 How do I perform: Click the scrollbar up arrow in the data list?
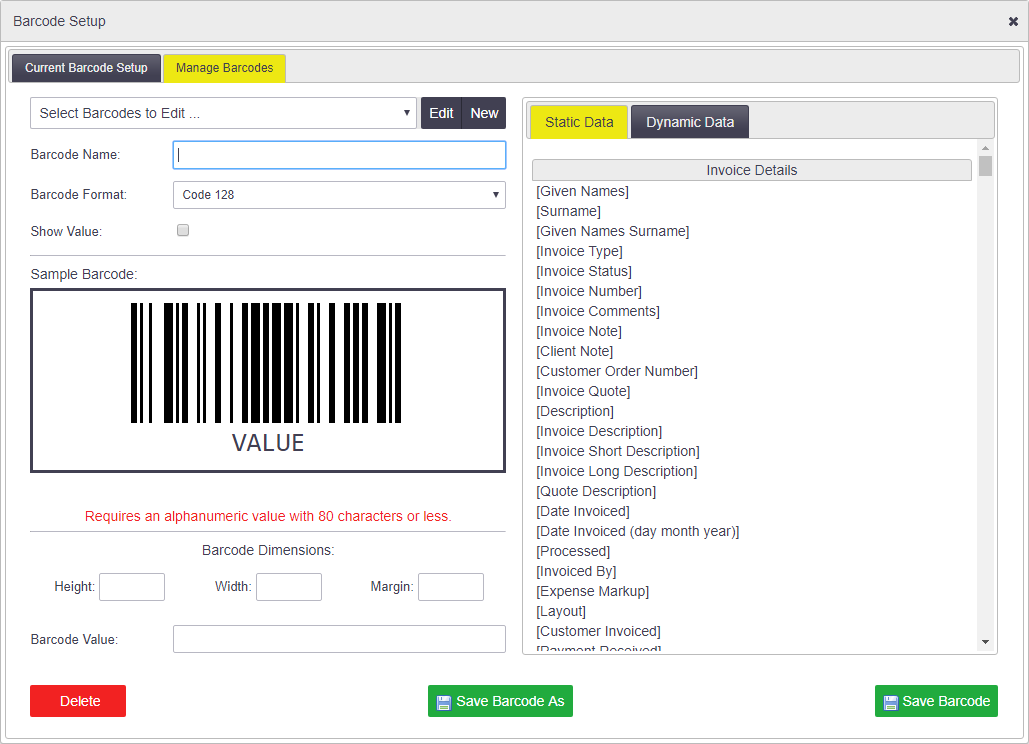coord(985,148)
